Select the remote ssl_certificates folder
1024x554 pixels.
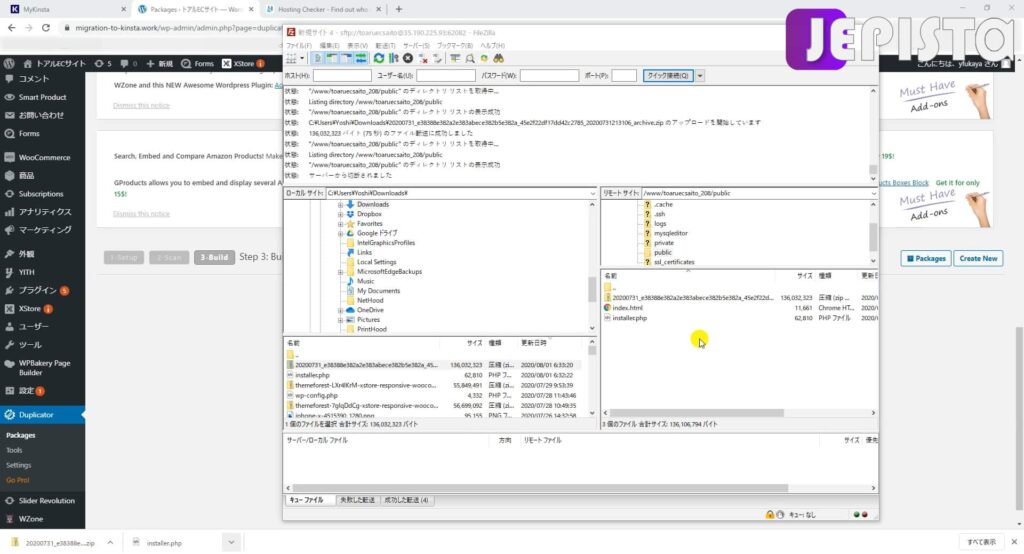tap(674, 262)
